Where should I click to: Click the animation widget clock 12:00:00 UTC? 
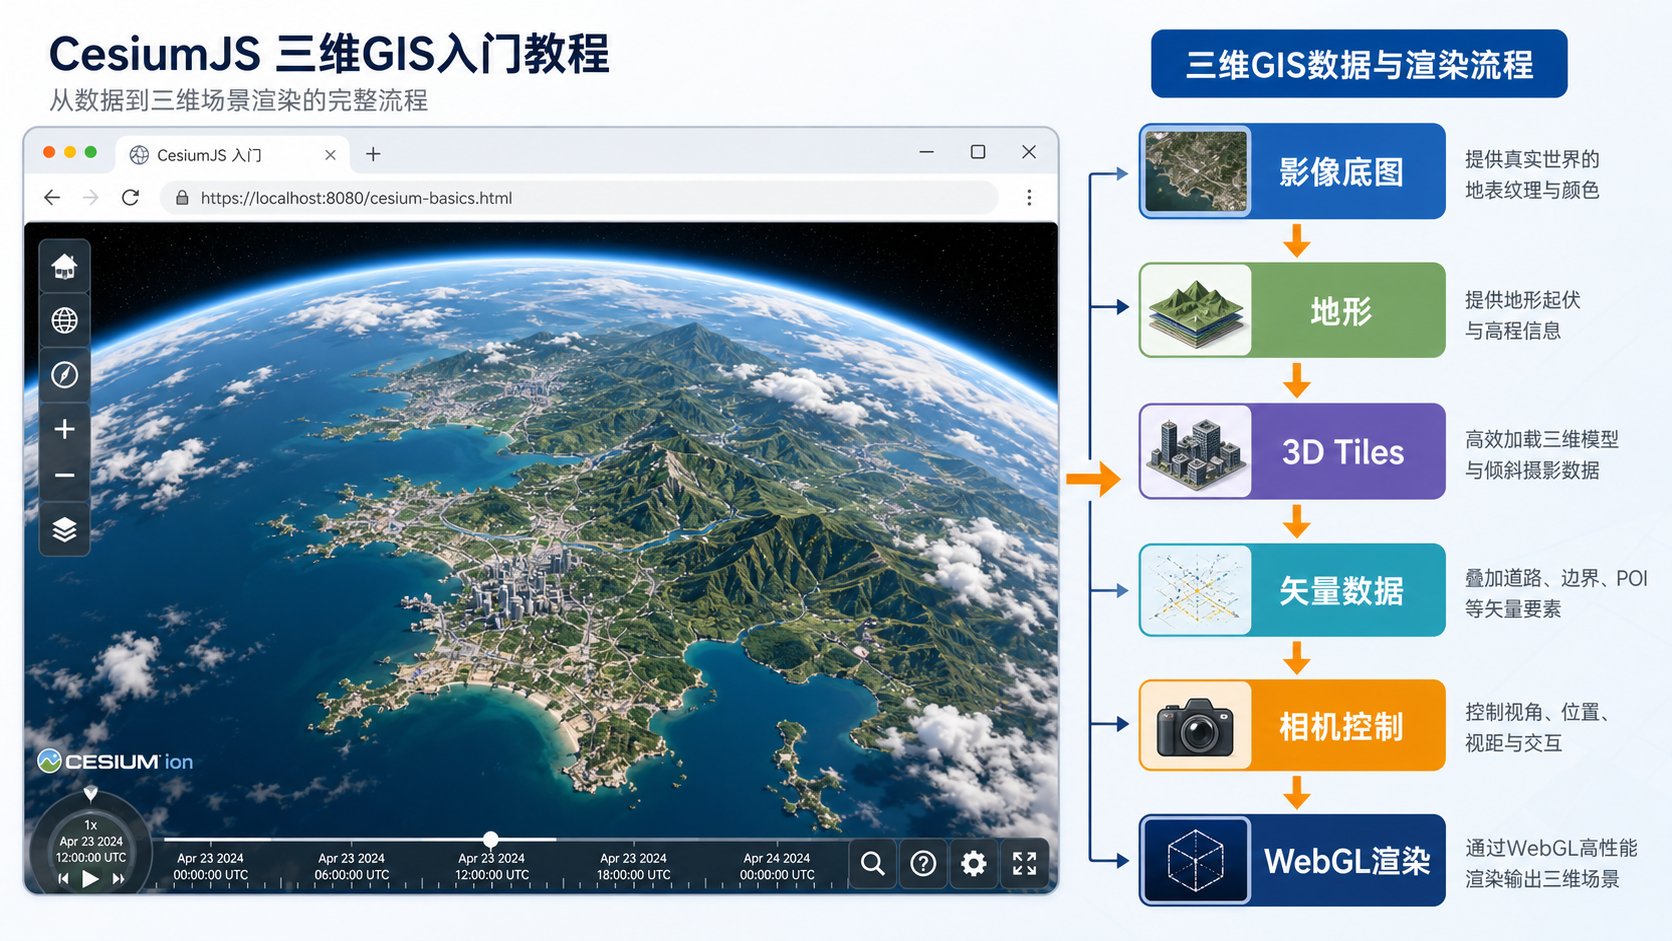click(x=91, y=857)
